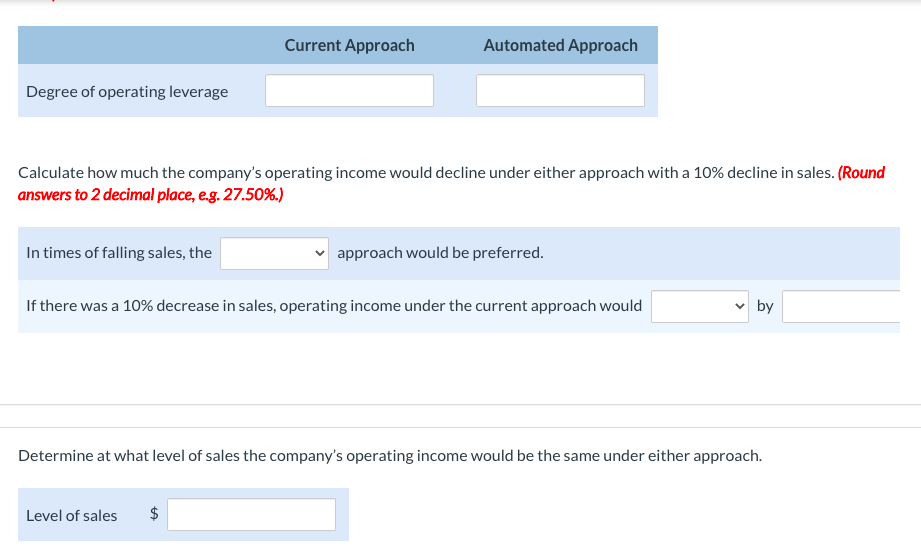Click the Automated Approach operating leverage input
921x560 pixels.
click(x=560, y=90)
